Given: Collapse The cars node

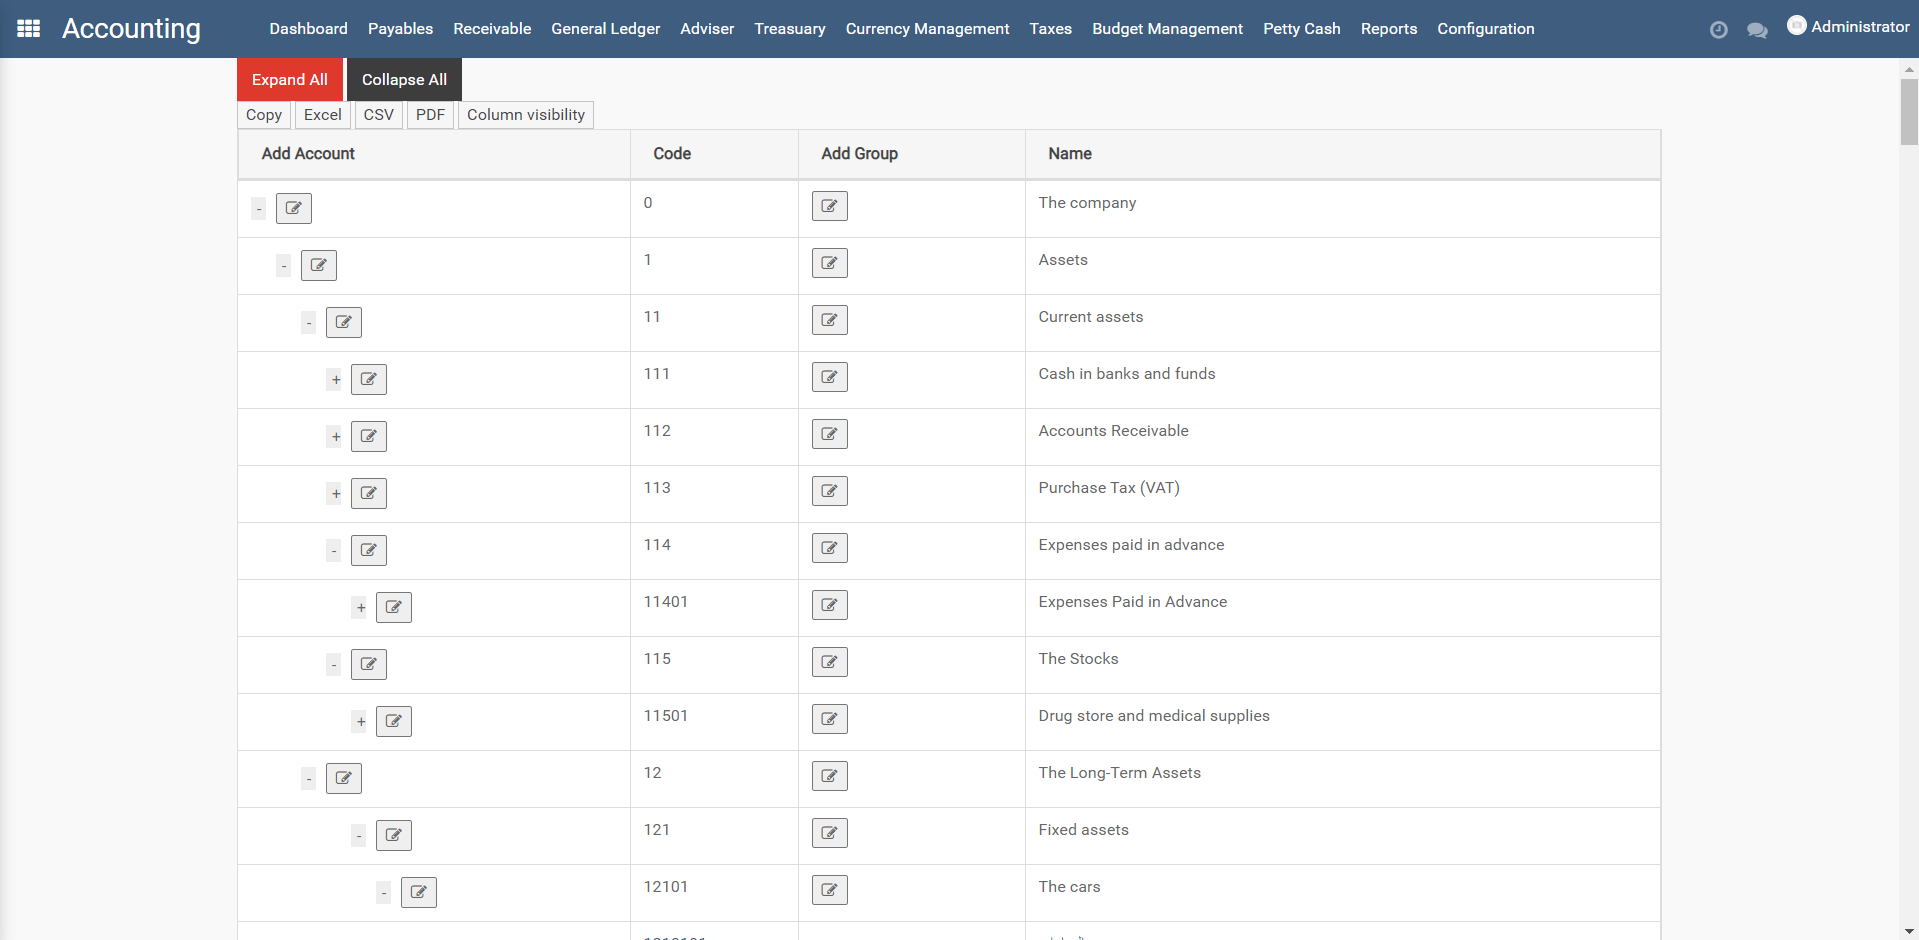Looking at the screenshot, I should click(384, 893).
